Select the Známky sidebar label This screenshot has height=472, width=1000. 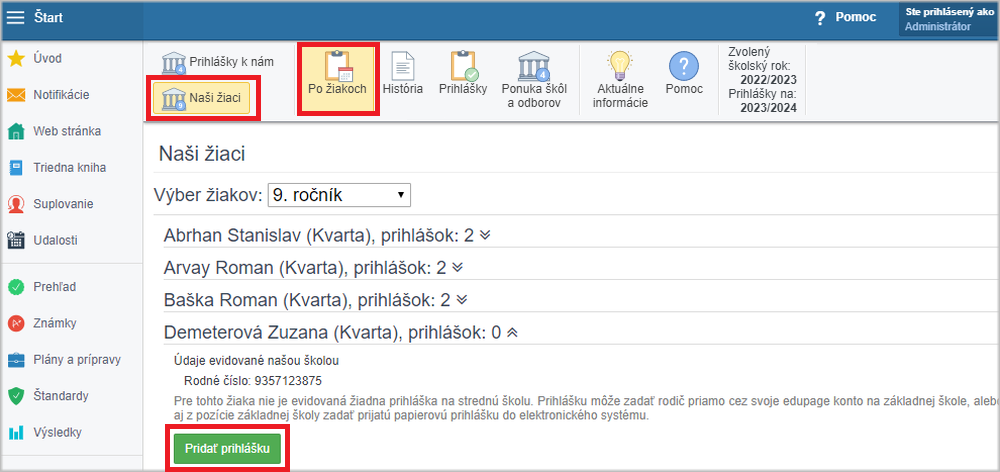pos(55,323)
